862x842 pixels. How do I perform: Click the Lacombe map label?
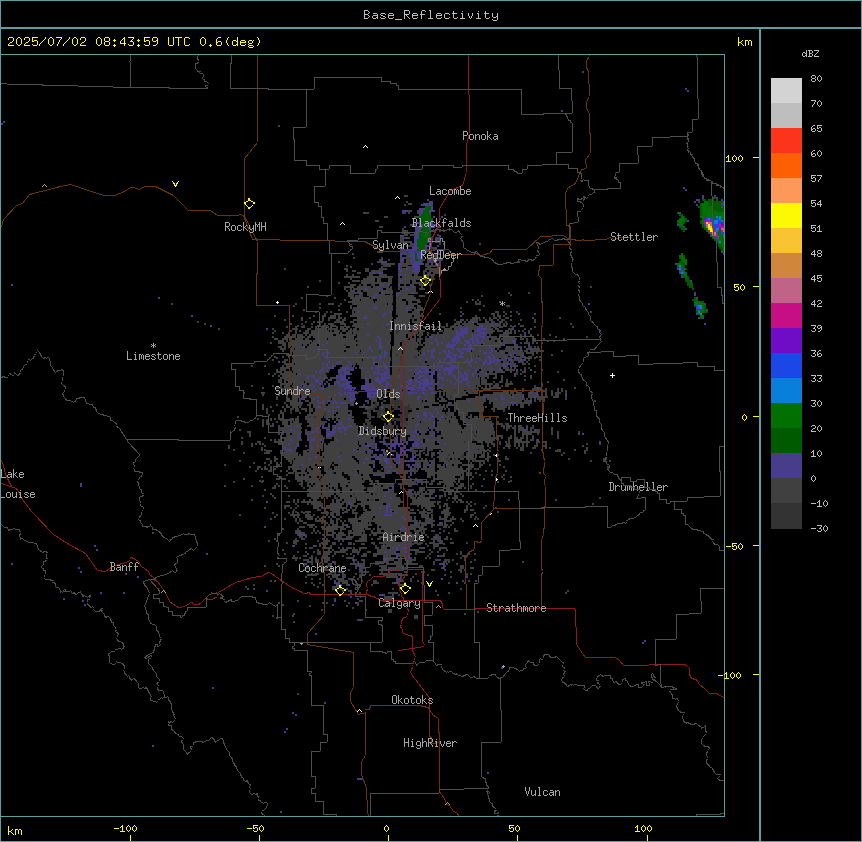coord(450,191)
